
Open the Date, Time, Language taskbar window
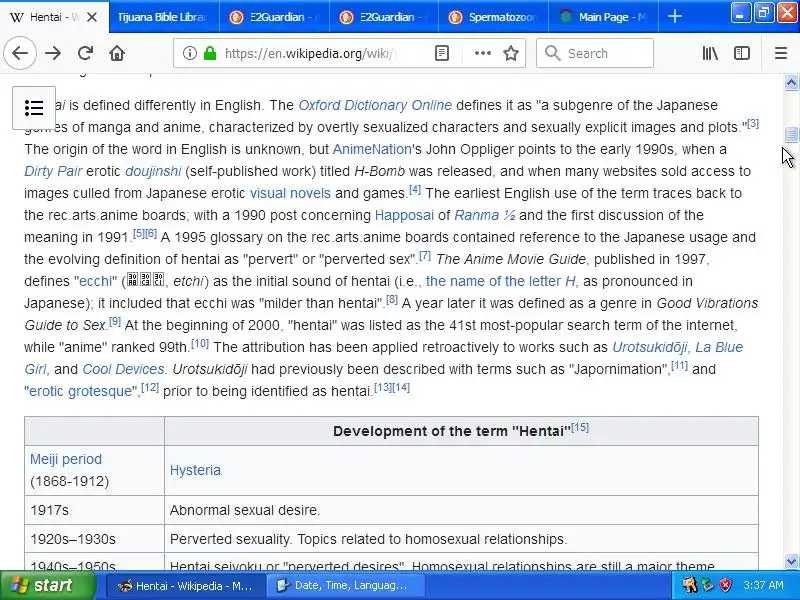point(344,586)
